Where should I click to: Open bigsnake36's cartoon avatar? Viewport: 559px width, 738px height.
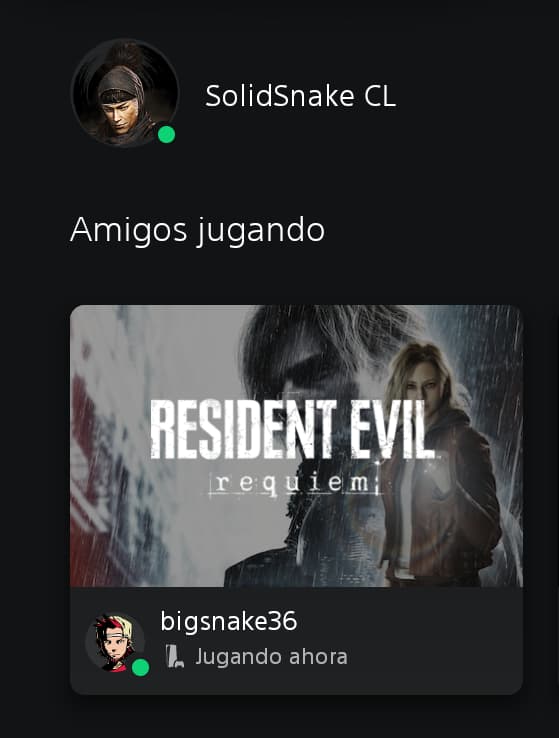pyautogui.click(x=115, y=641)
